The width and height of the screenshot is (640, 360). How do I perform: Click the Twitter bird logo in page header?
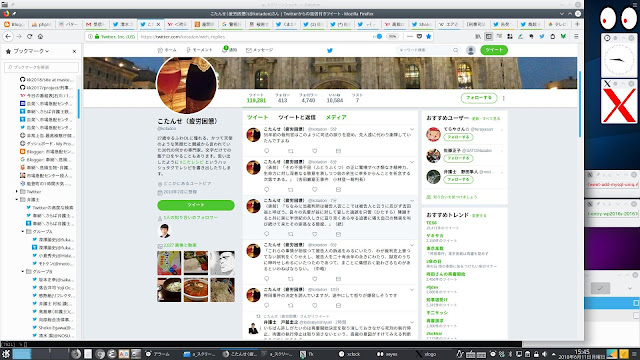click(330, 50)
